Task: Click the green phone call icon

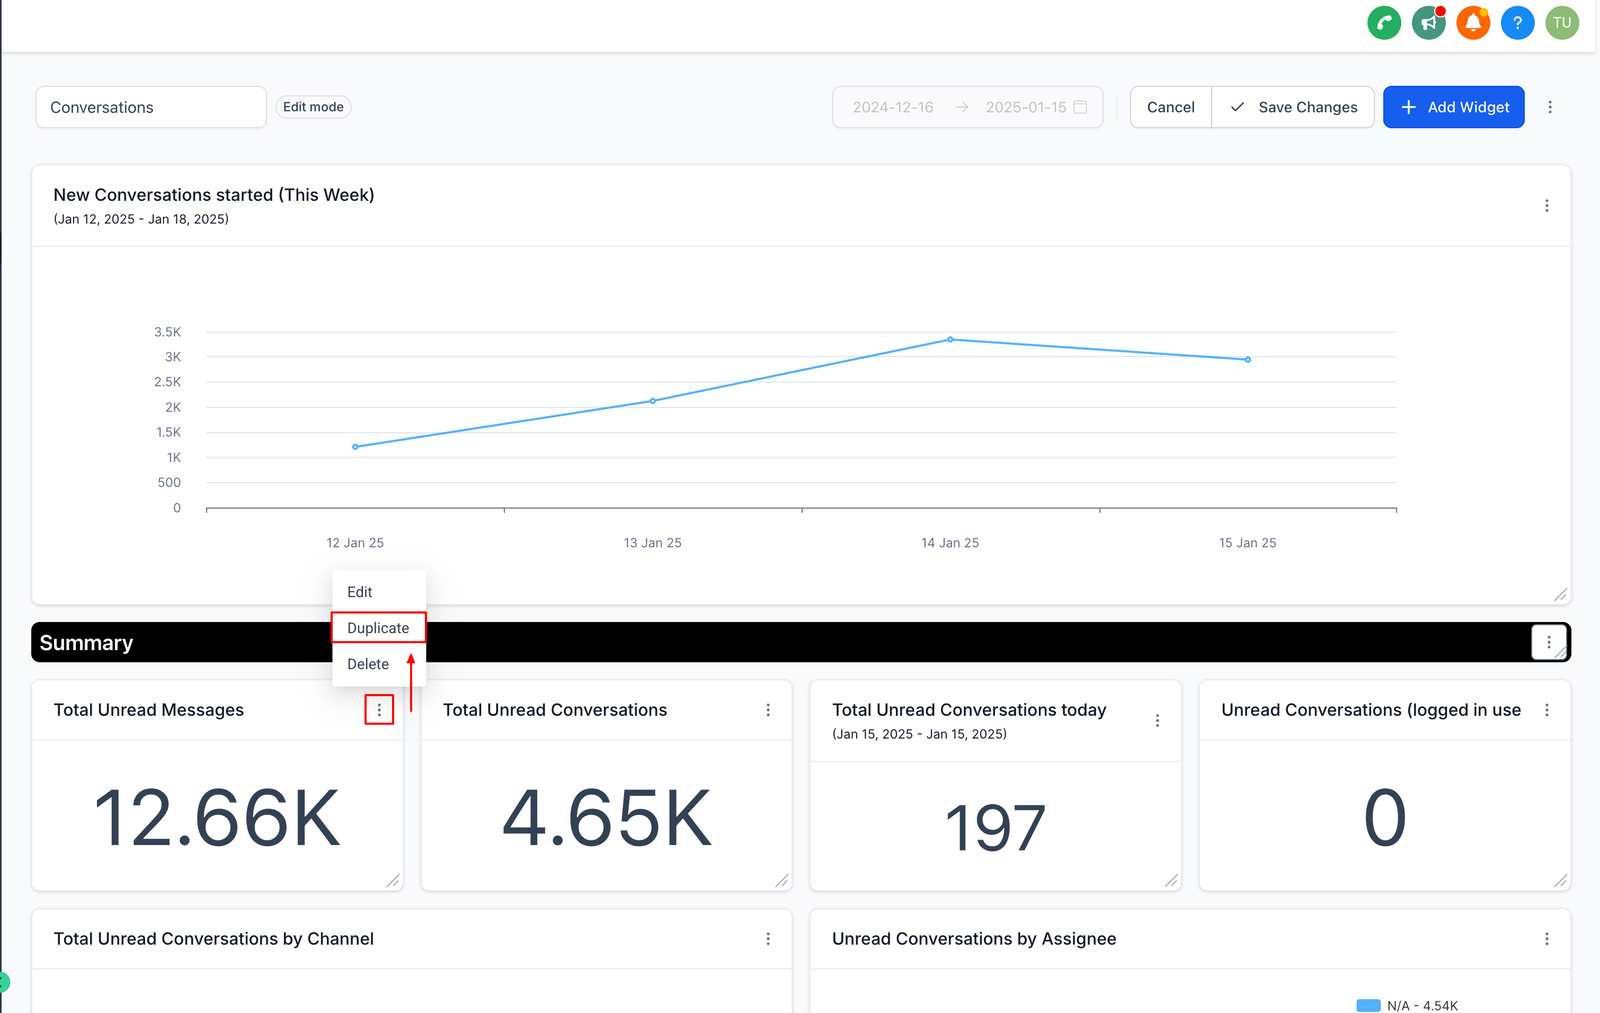Action: point(1384,23)
